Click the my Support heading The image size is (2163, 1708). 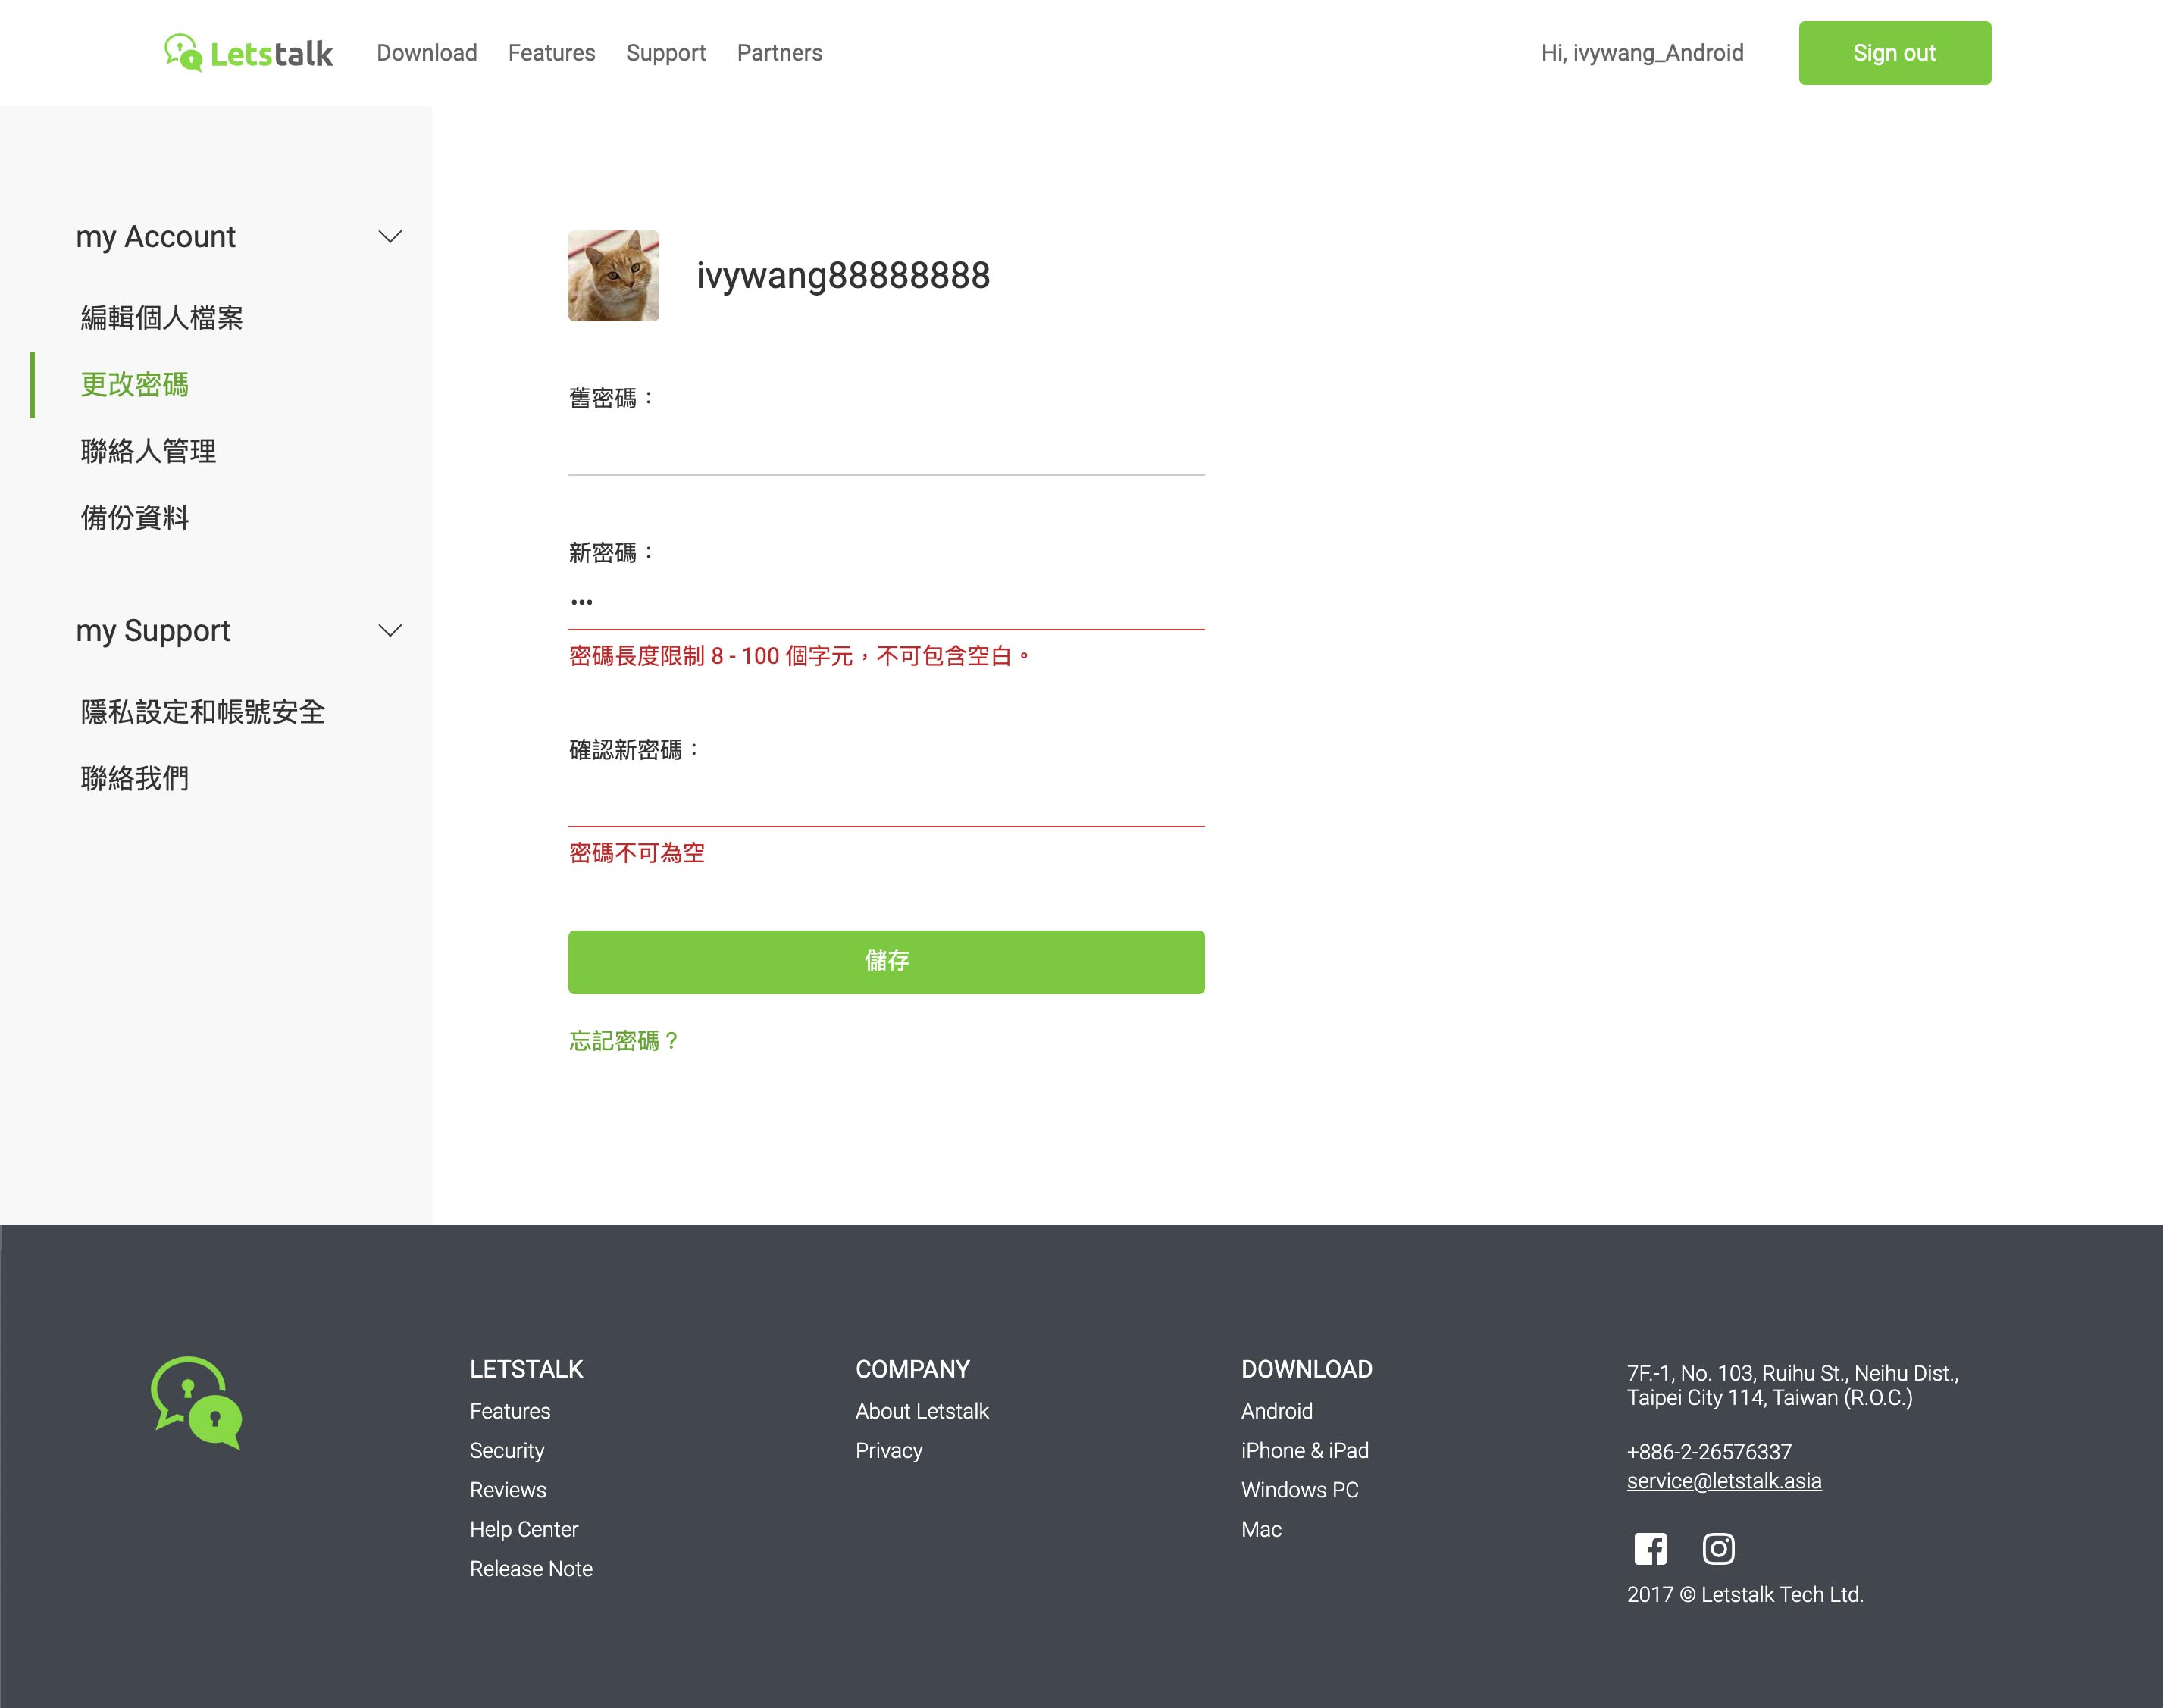pos(153,631)
